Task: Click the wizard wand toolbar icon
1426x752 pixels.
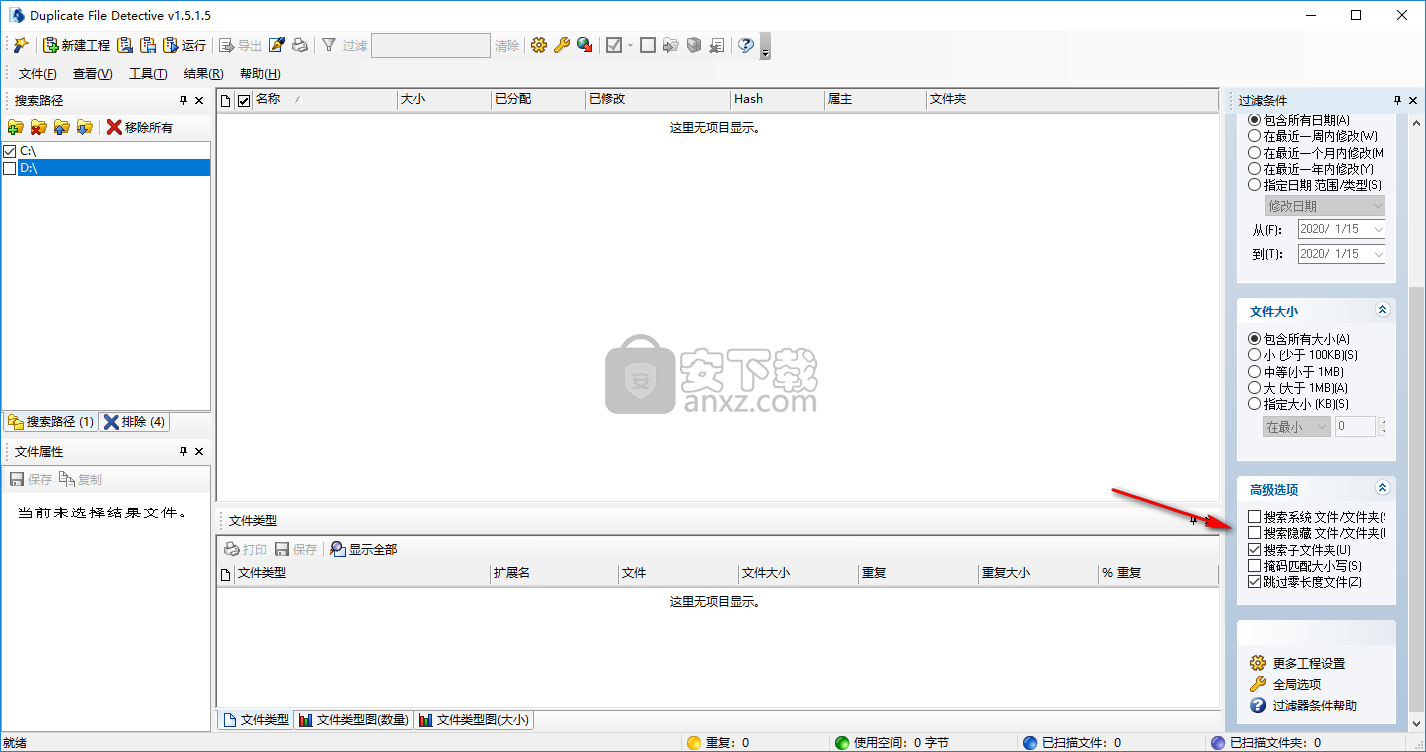Action: [21, 45]
